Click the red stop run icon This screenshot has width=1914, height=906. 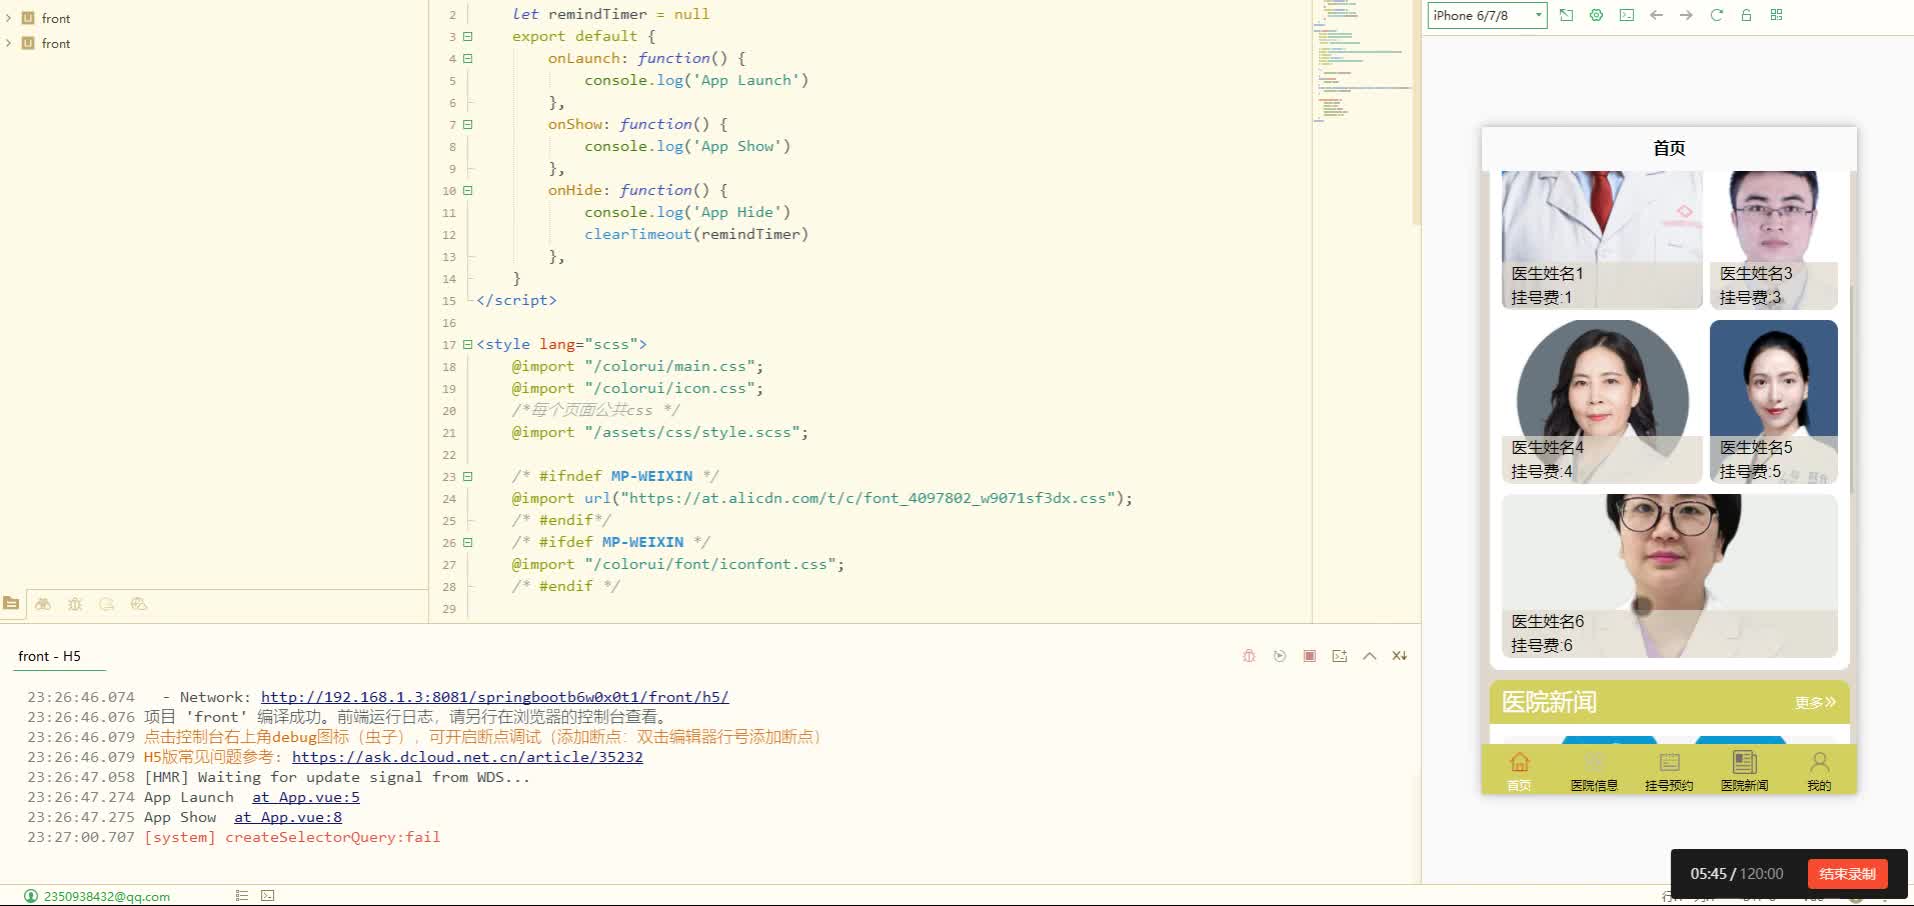tap(1309, 656)
